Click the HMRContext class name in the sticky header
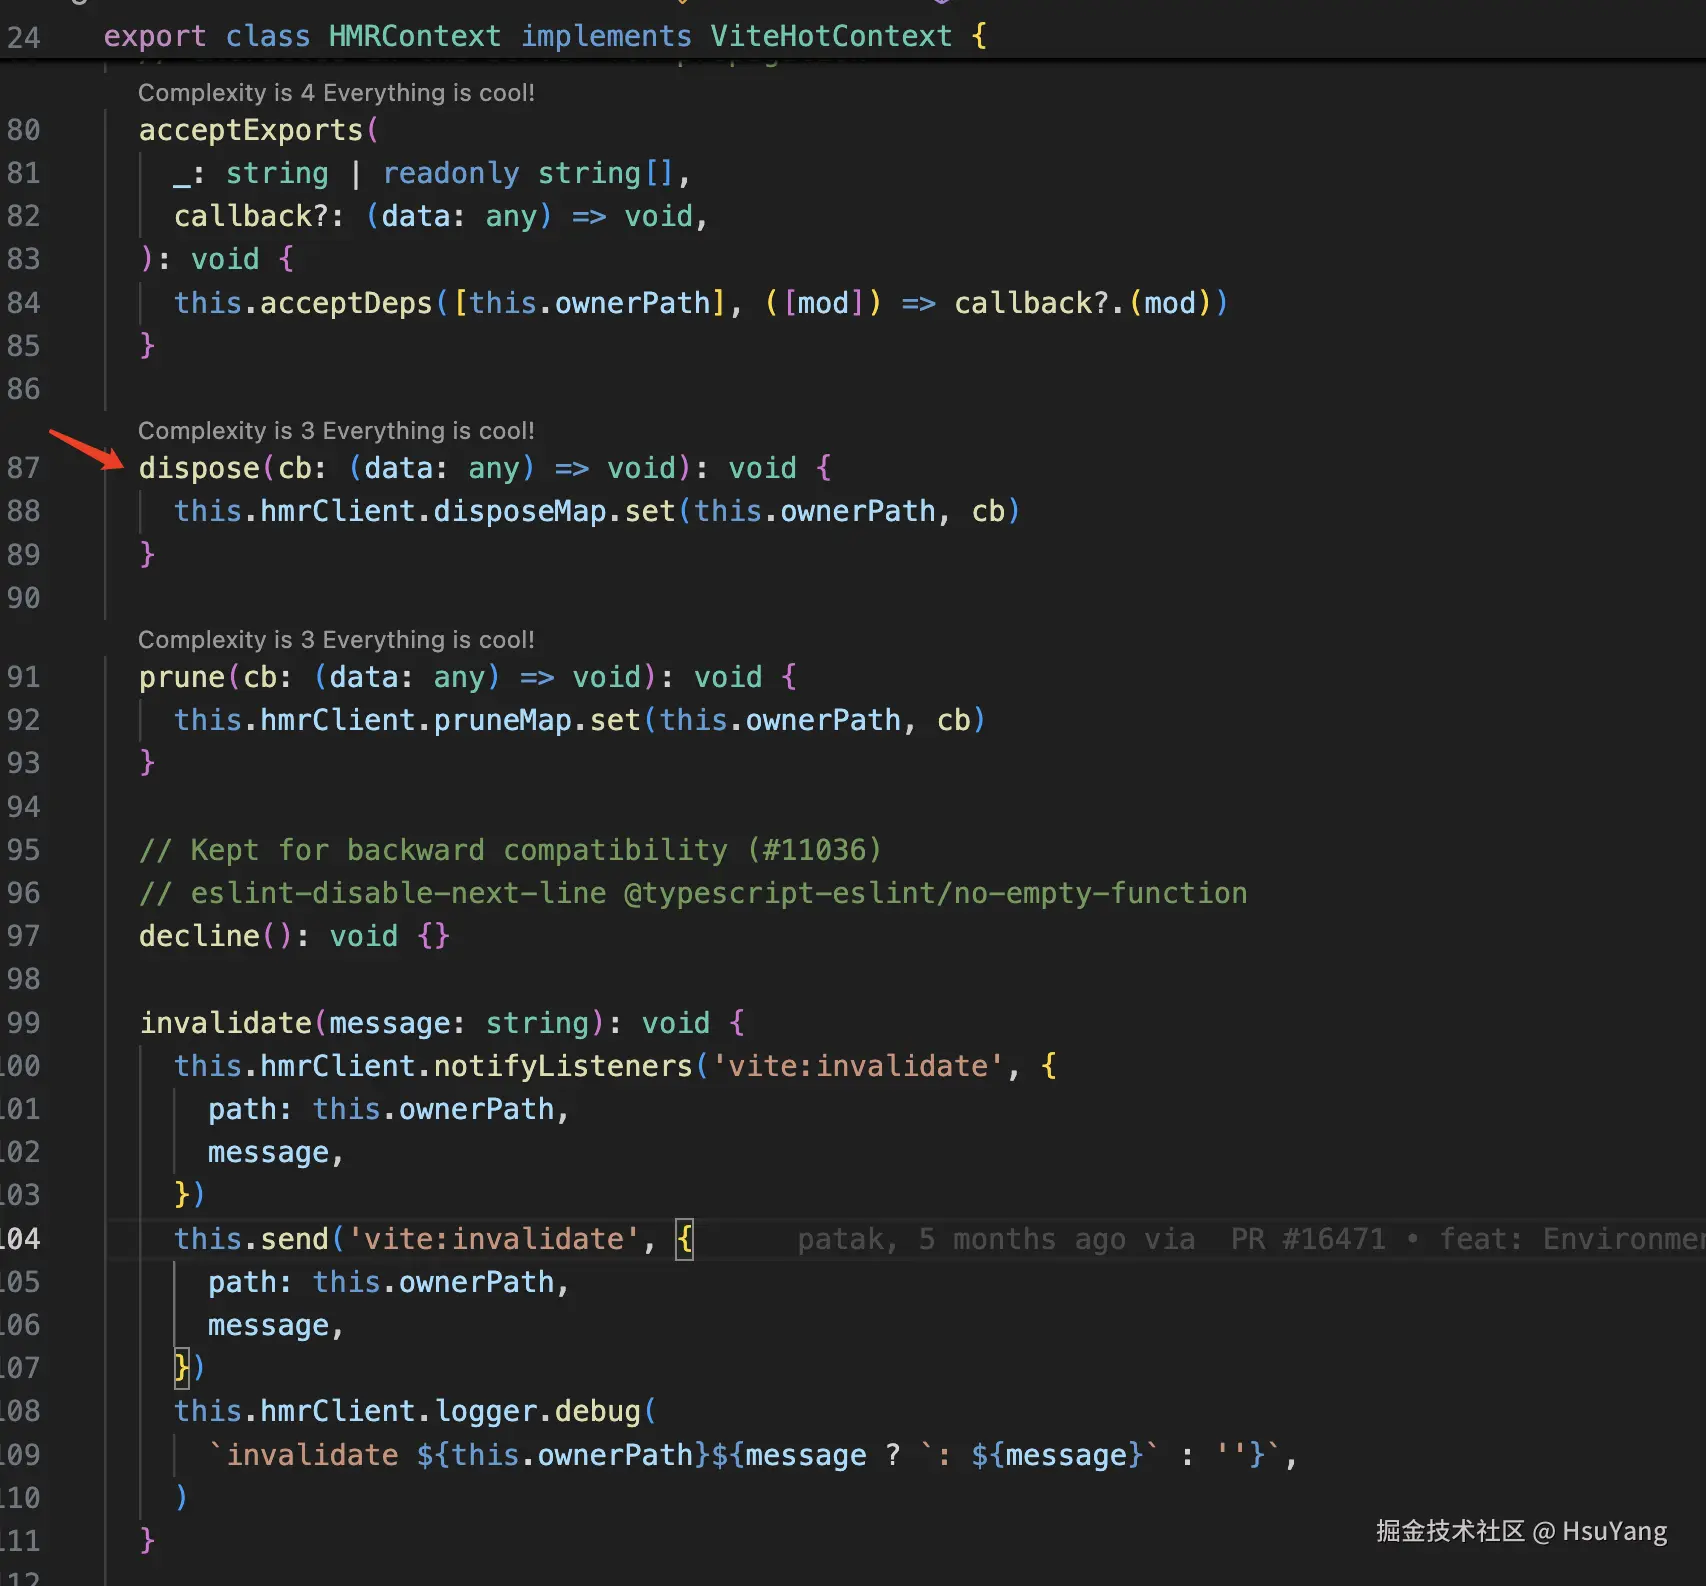Image resolution: width=1706 pixels, height=1586 pixels. point(415,36)
